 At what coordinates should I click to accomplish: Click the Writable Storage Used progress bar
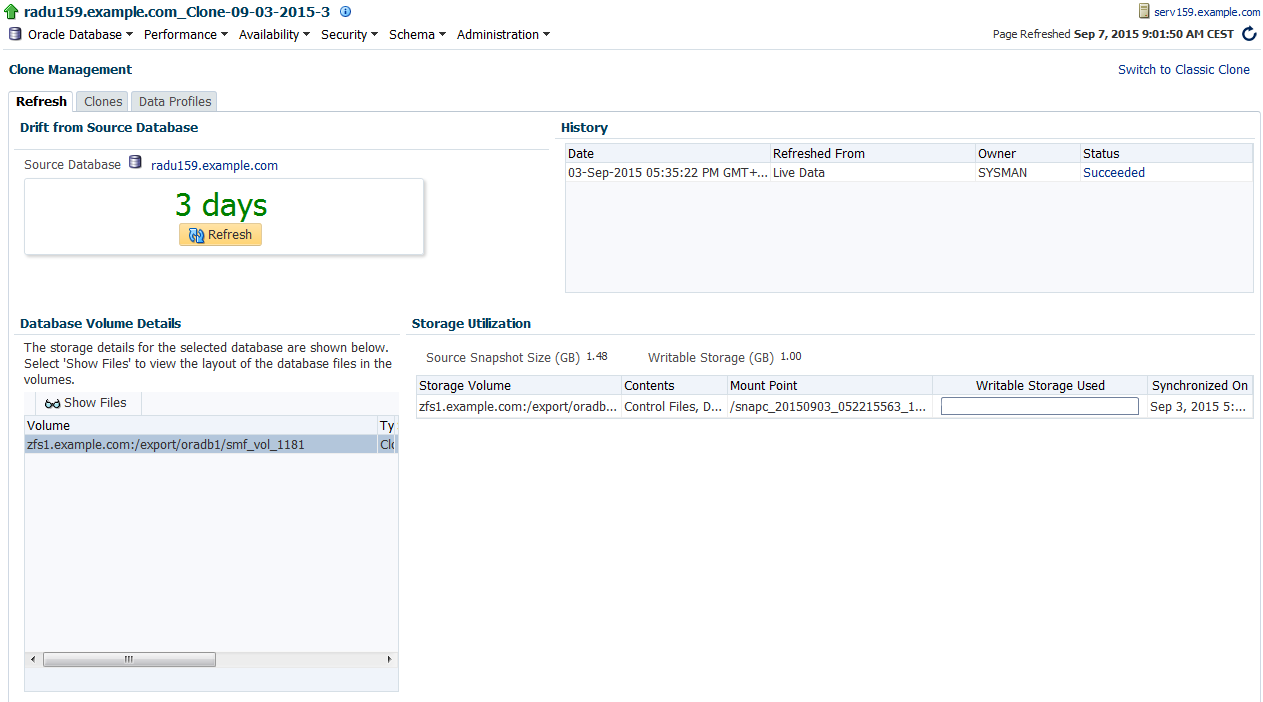click(x=1039, y=406)
